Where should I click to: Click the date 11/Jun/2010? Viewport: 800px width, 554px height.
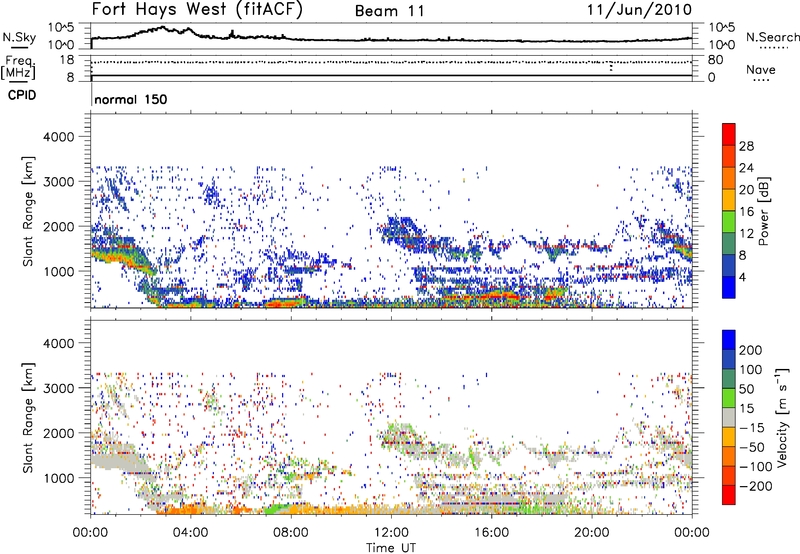639,10
